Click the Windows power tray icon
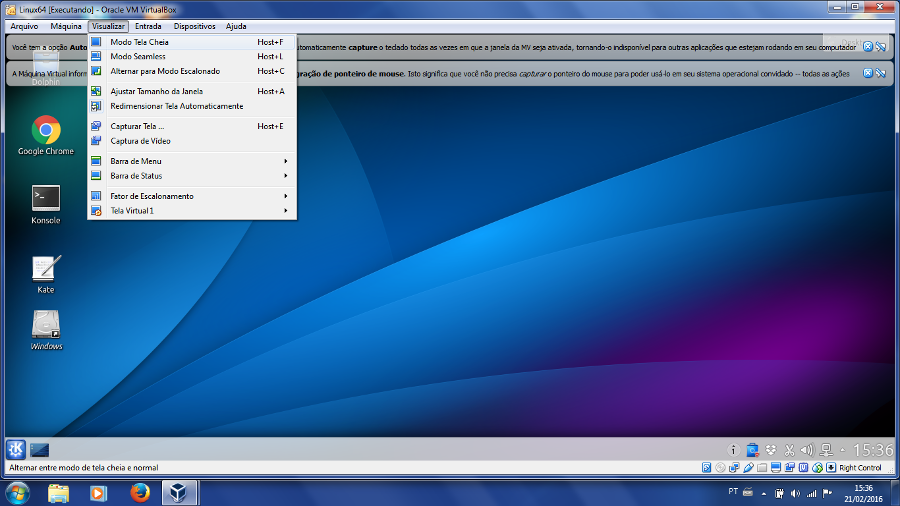This screenshot has width=900, height=506. pos(779,493)
